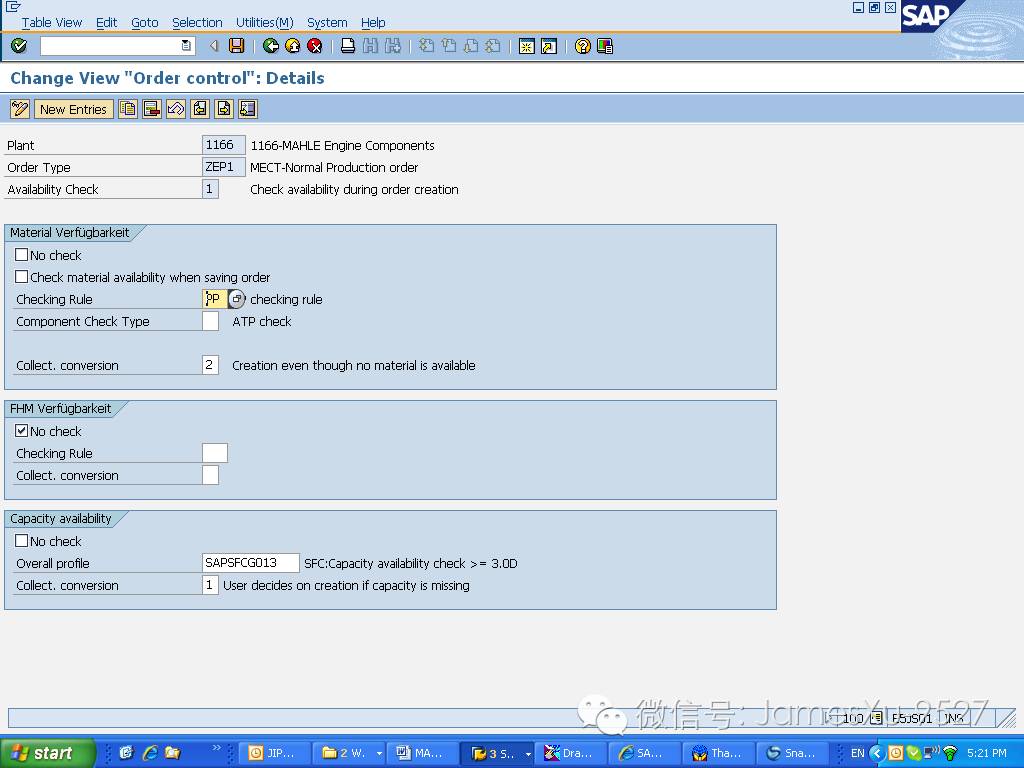
Task: Click the Generate Shortcut icon
Action: point(549,46)
